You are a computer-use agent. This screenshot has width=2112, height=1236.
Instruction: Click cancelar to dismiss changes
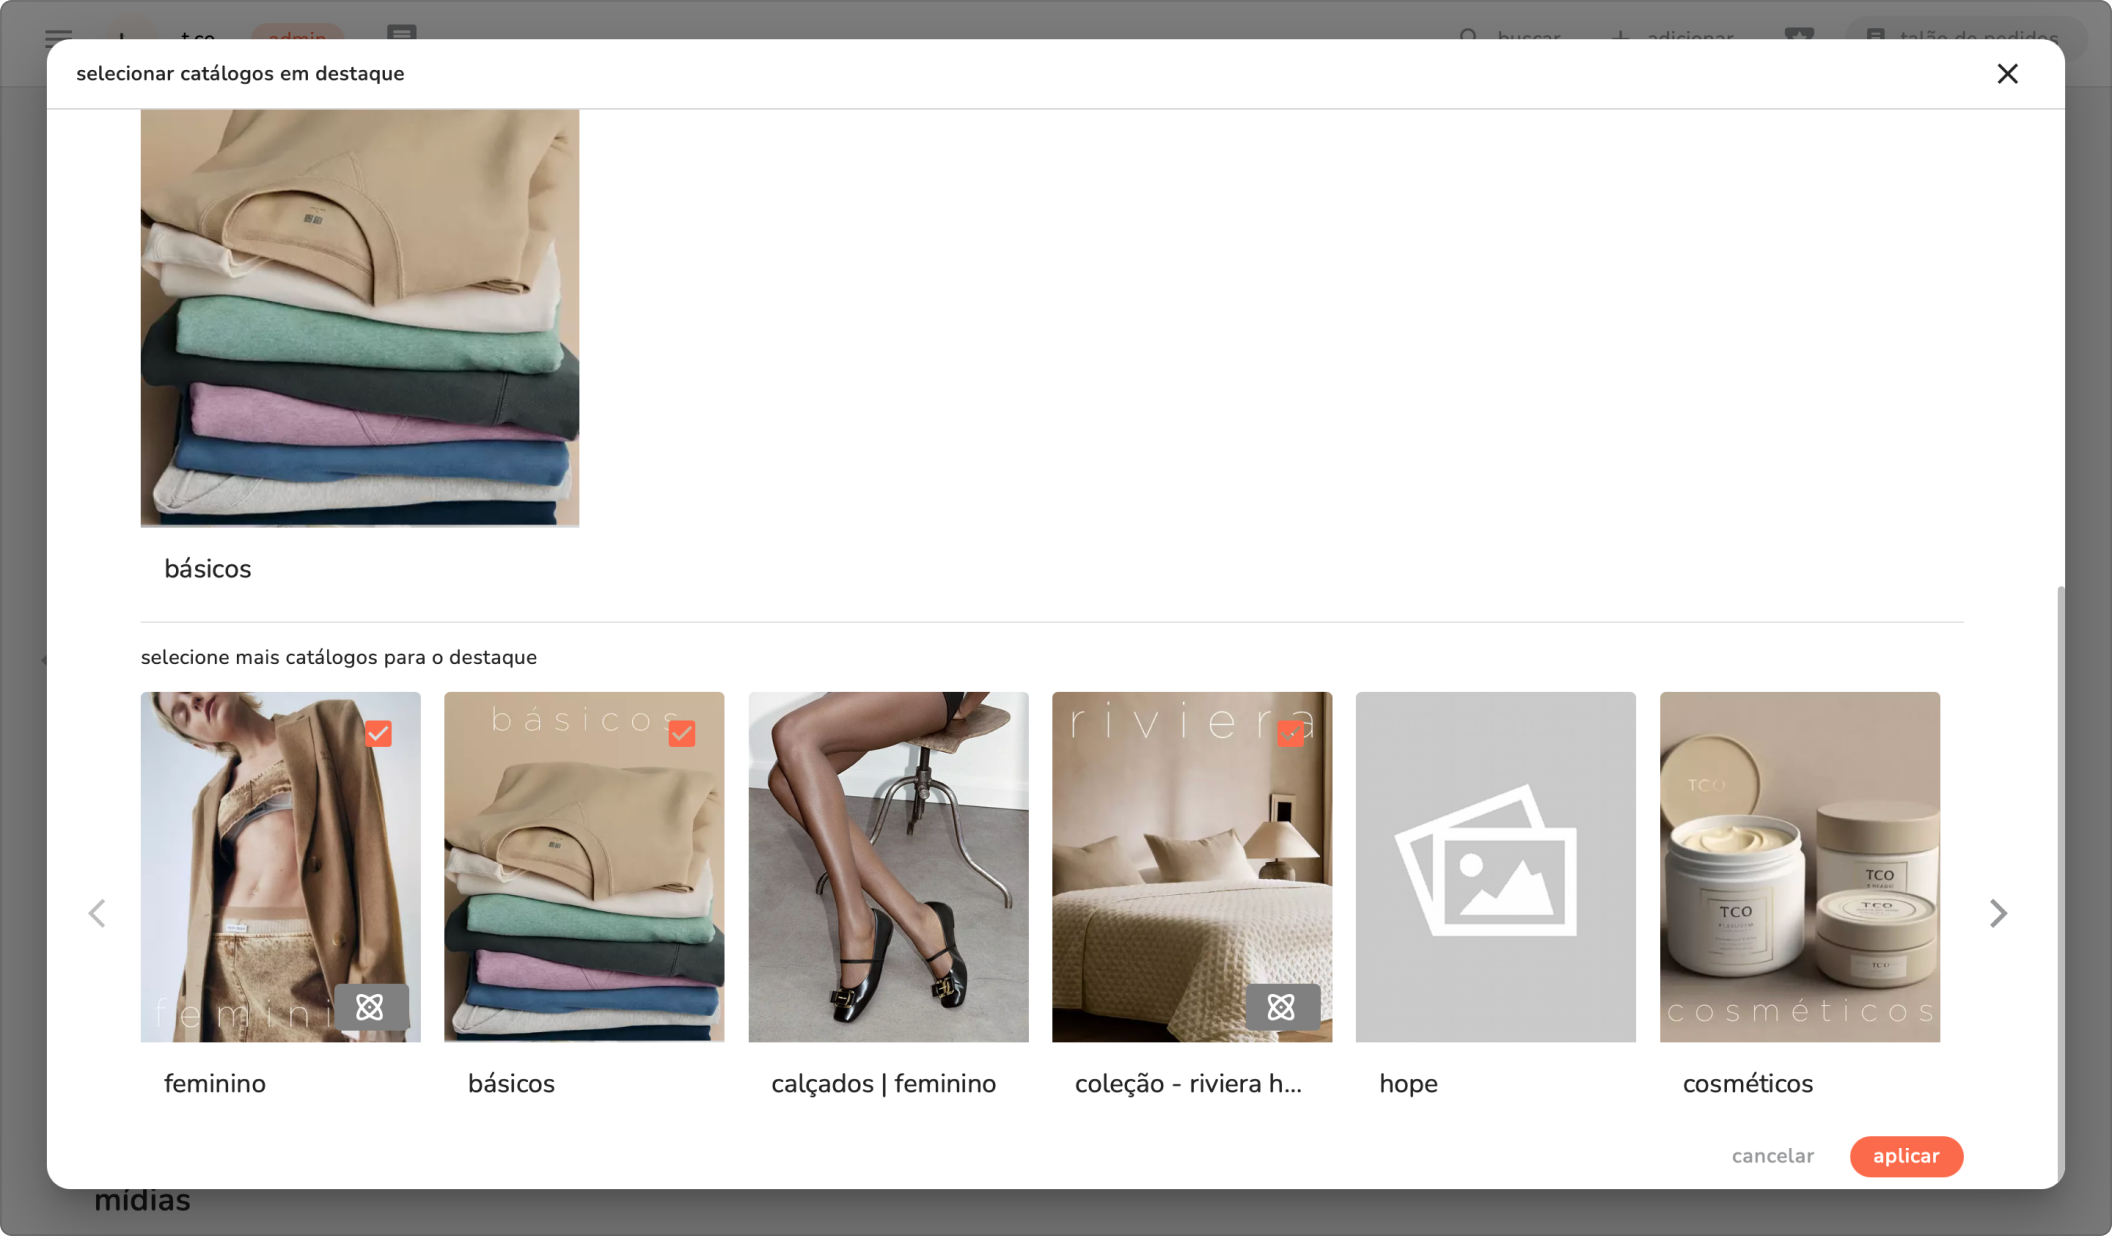(x=1772, y=1156)
